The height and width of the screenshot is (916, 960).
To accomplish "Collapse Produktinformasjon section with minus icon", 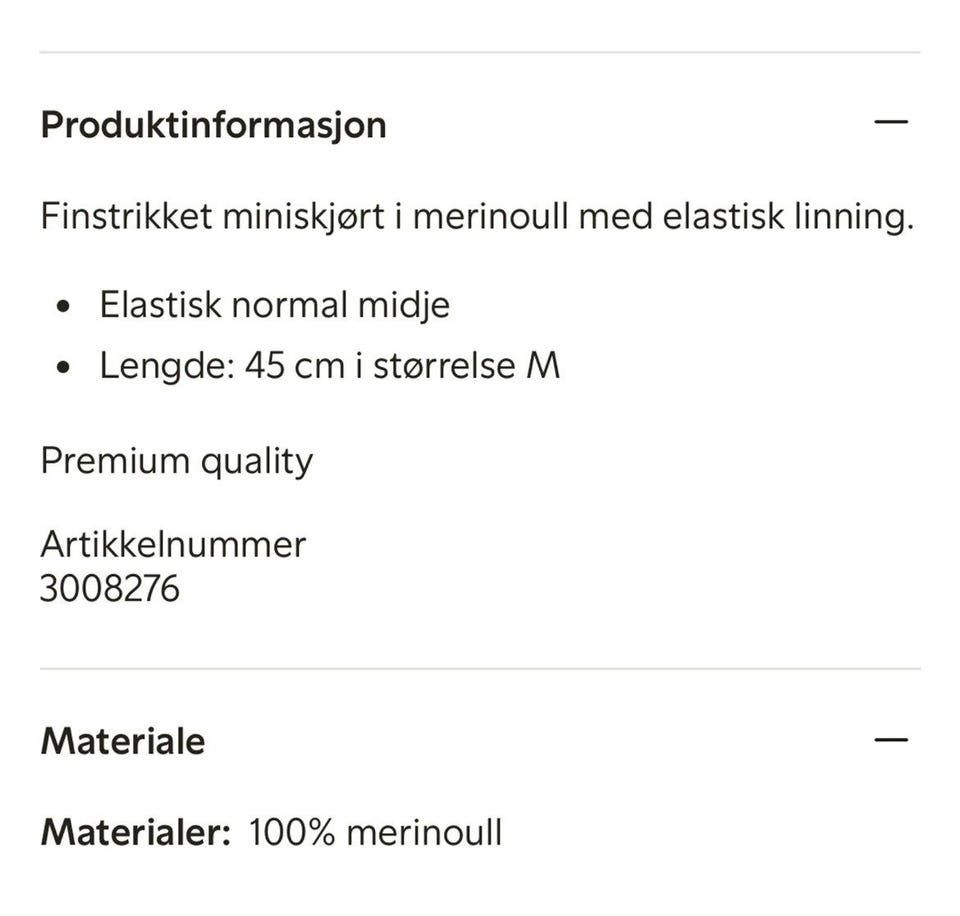I will pyautogui.click(x=890, y=123).
